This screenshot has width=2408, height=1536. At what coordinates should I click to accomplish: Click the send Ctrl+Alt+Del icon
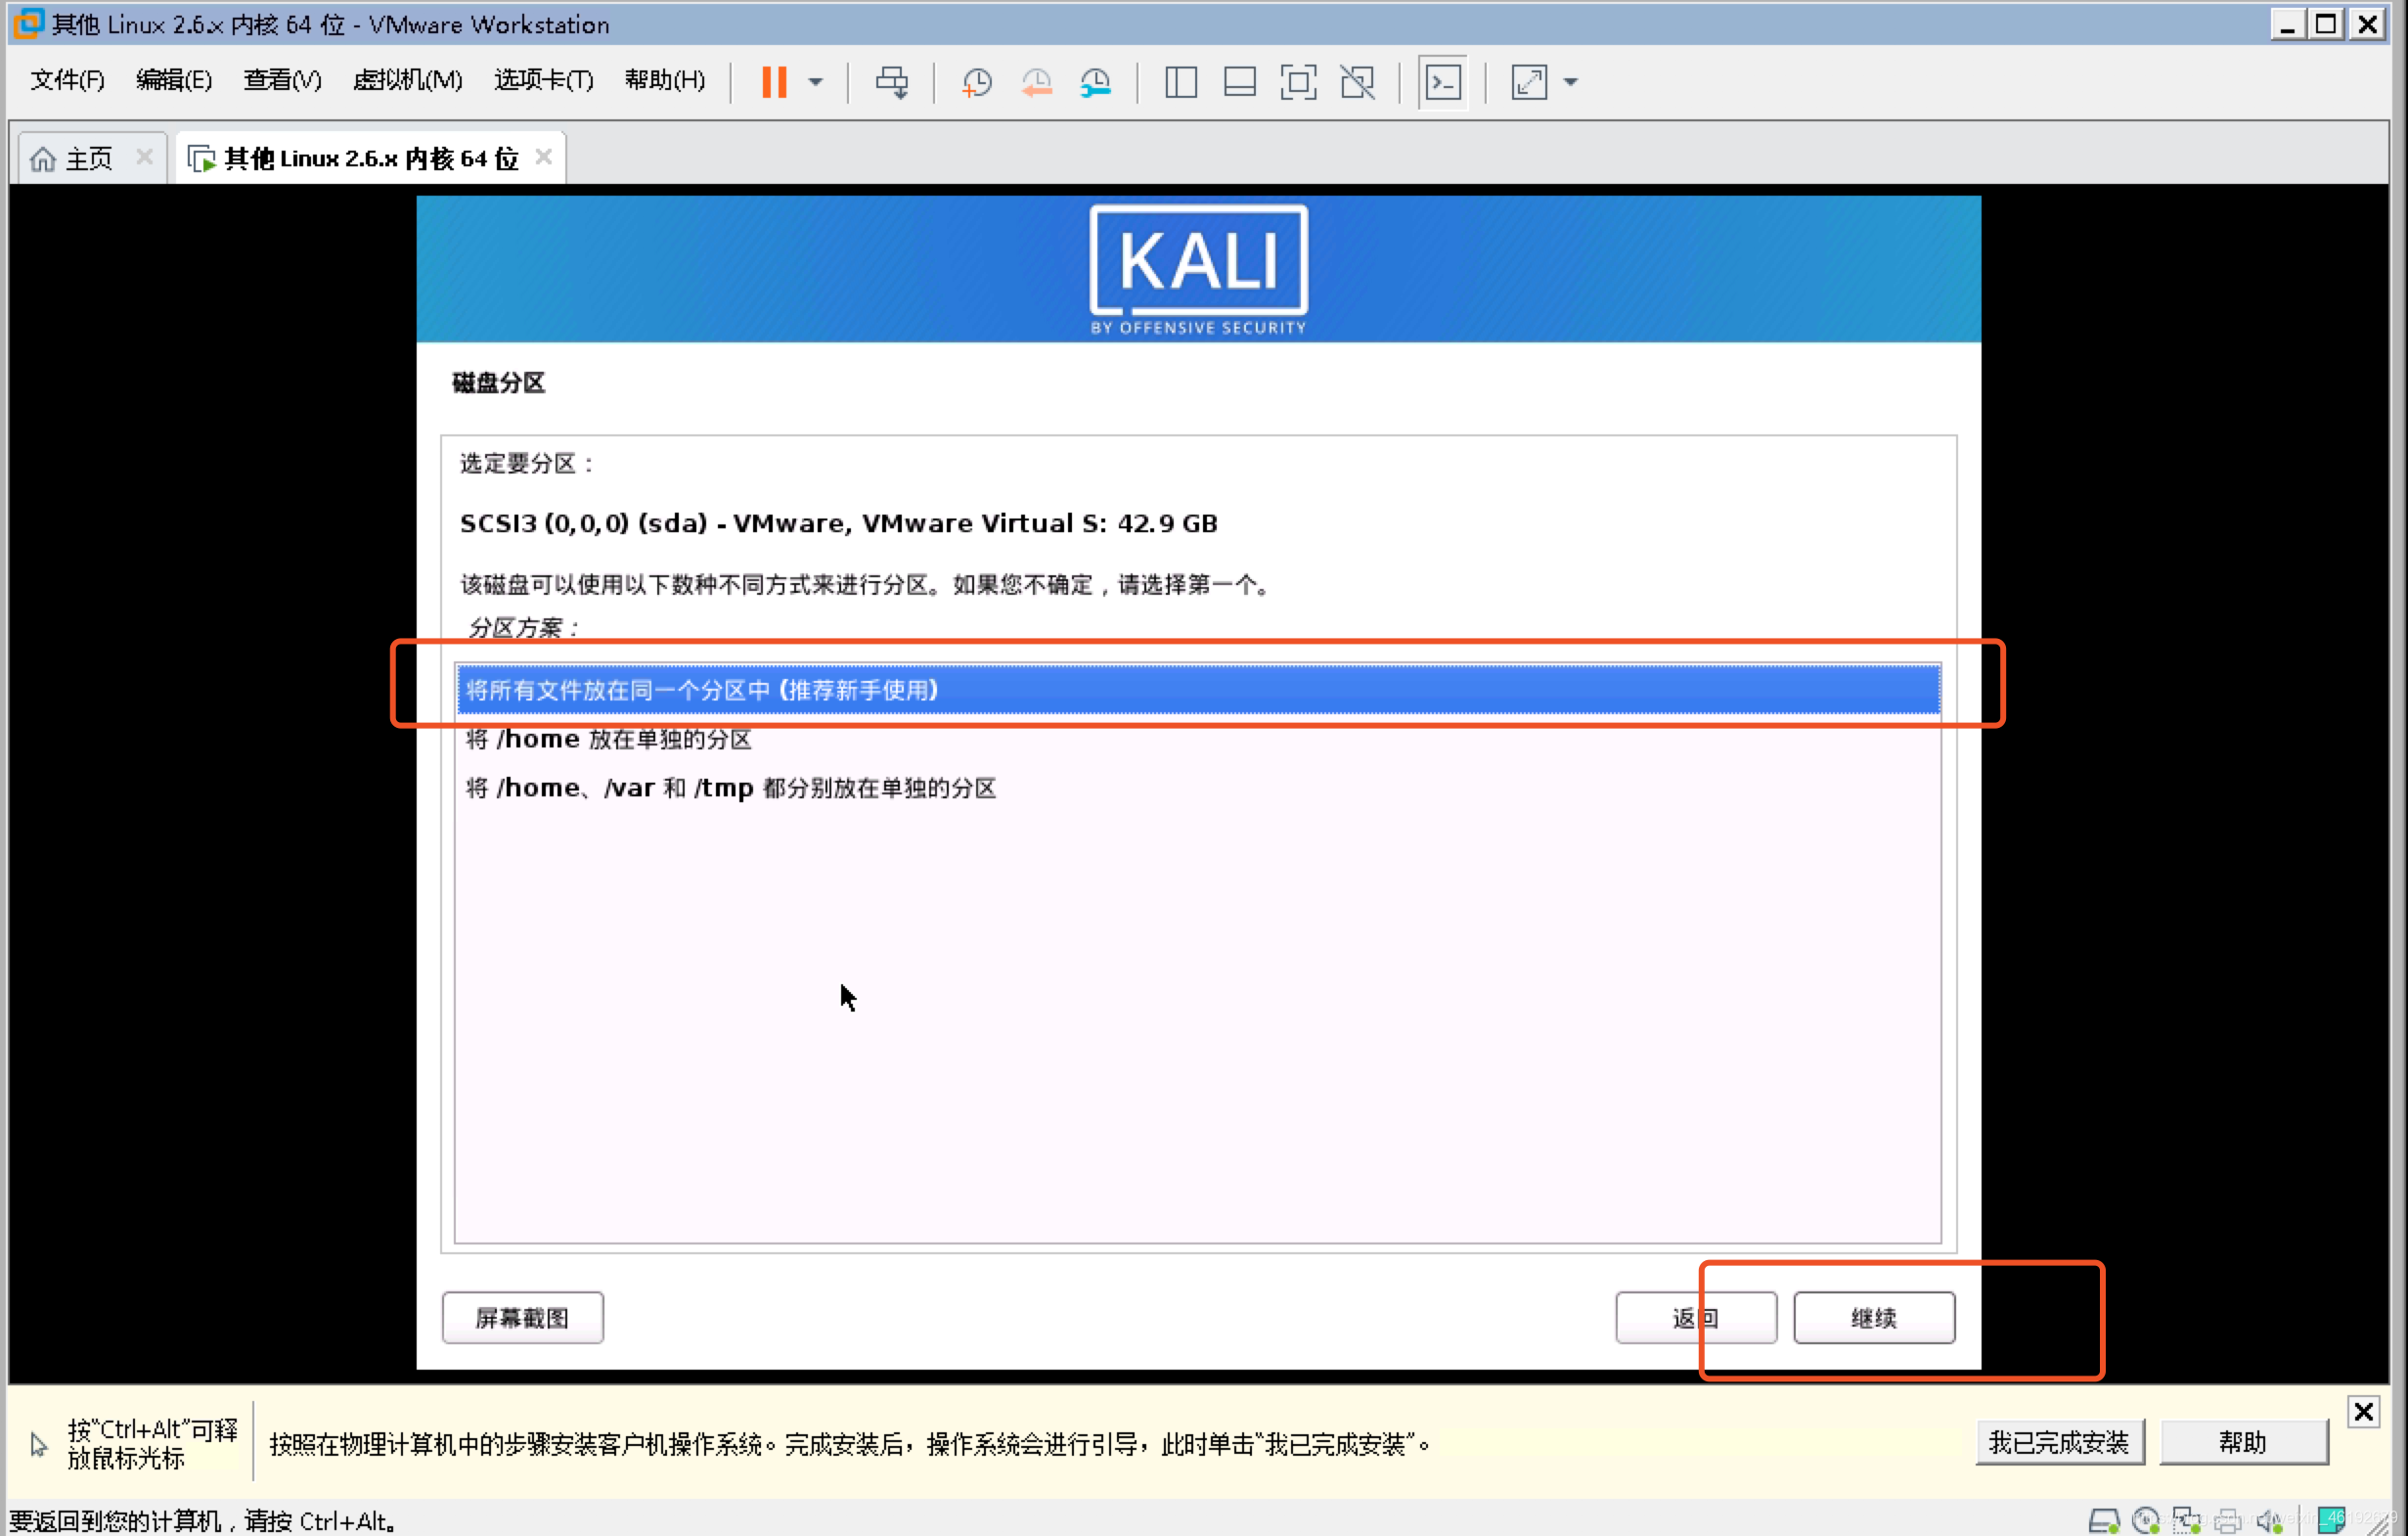coord(891,82)
